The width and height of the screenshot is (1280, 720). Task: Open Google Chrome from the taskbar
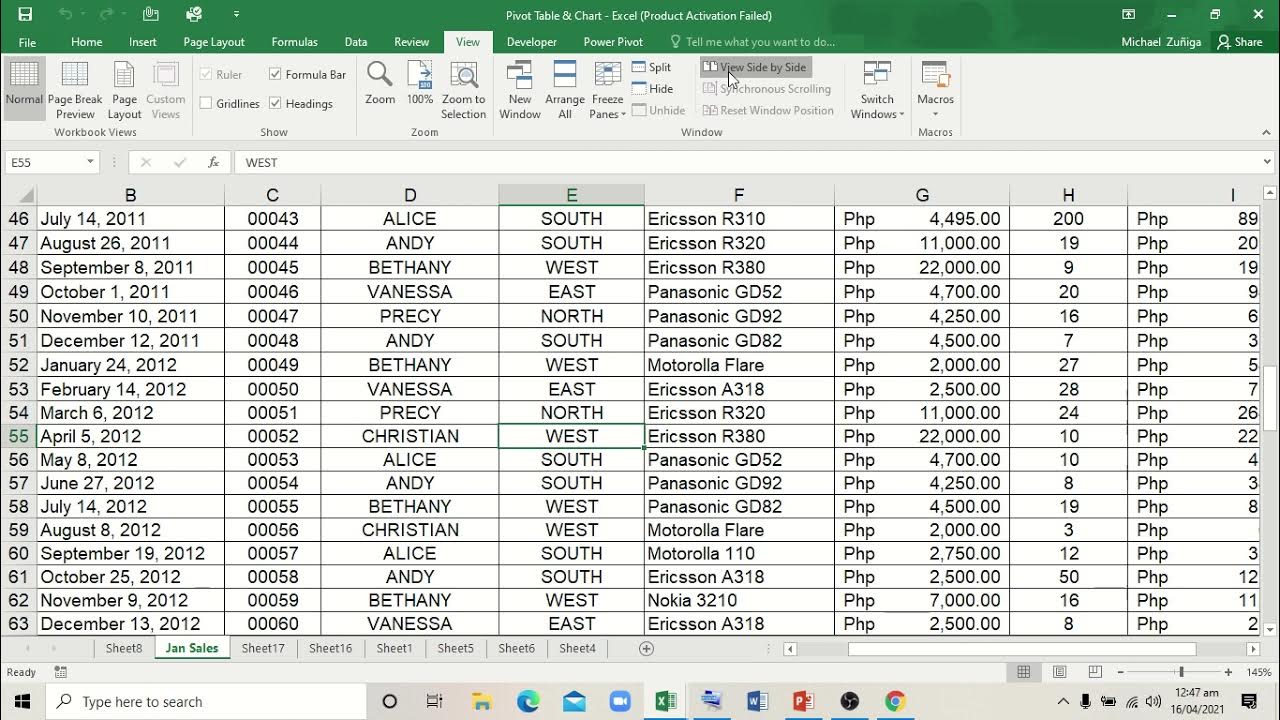(x=895, y=701)
